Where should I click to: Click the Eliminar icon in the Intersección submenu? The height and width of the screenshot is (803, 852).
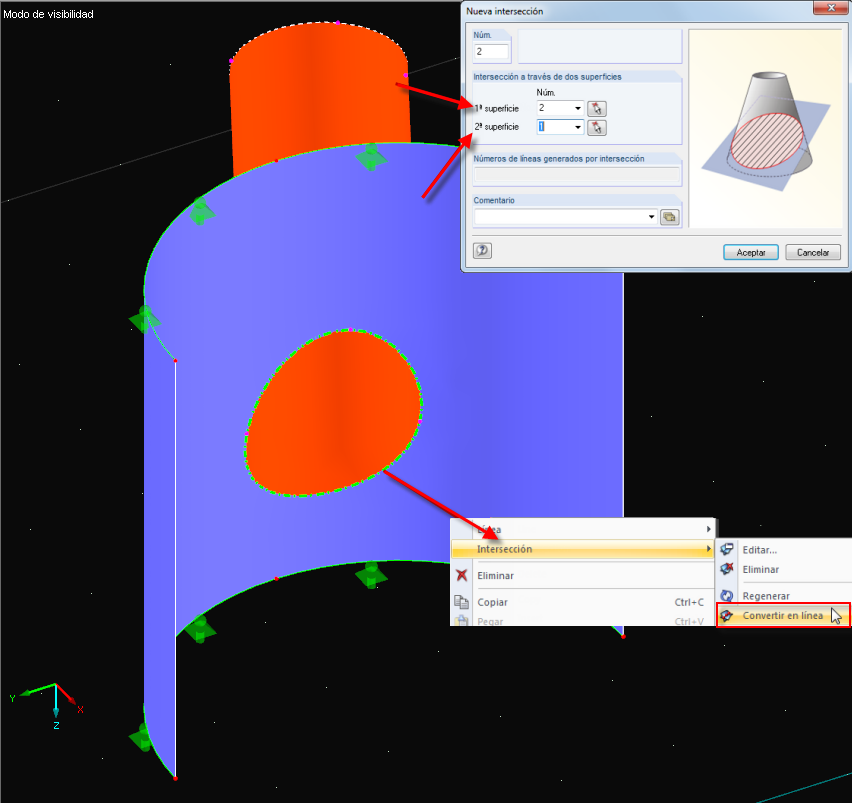(726, 569)
